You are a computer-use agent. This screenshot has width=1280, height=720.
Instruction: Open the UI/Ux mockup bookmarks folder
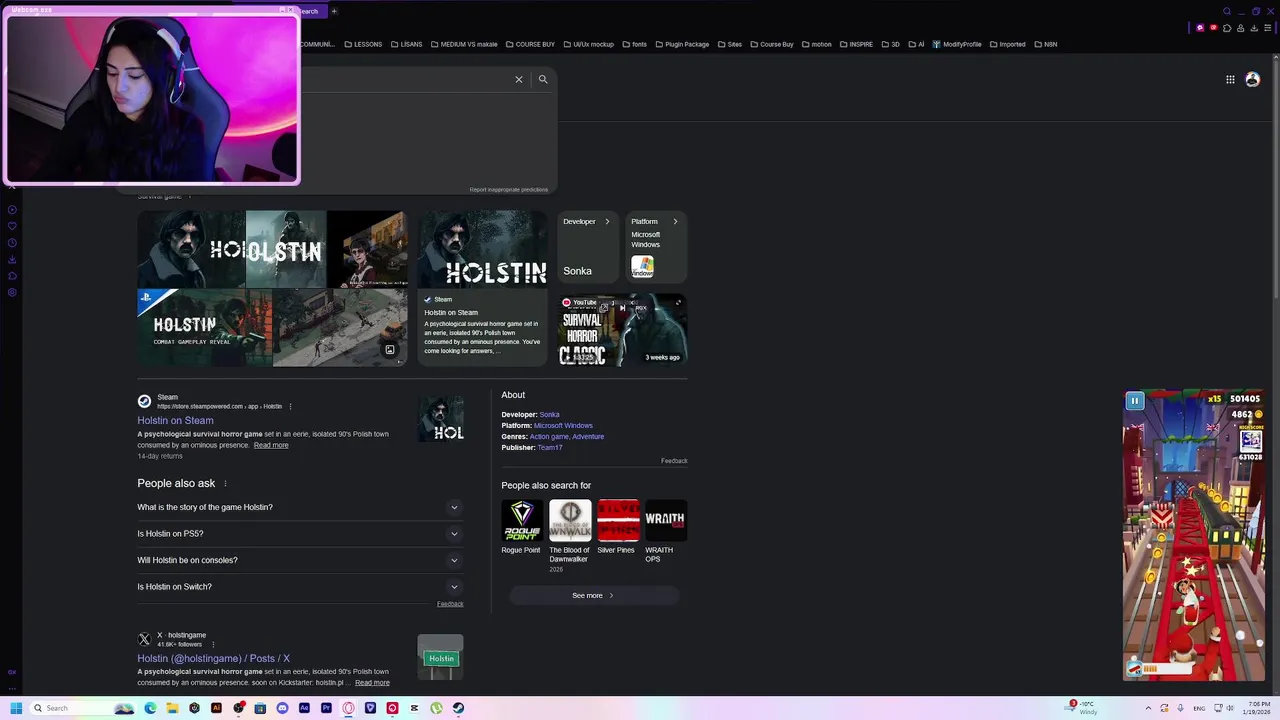[589, 44]
